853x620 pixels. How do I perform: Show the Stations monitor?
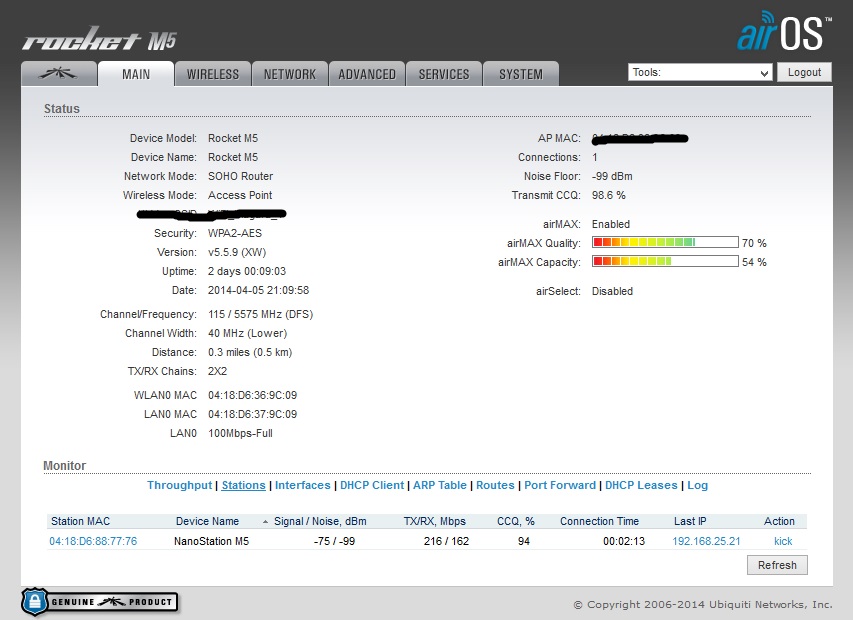pyautogui.click(x=243, y=485)
